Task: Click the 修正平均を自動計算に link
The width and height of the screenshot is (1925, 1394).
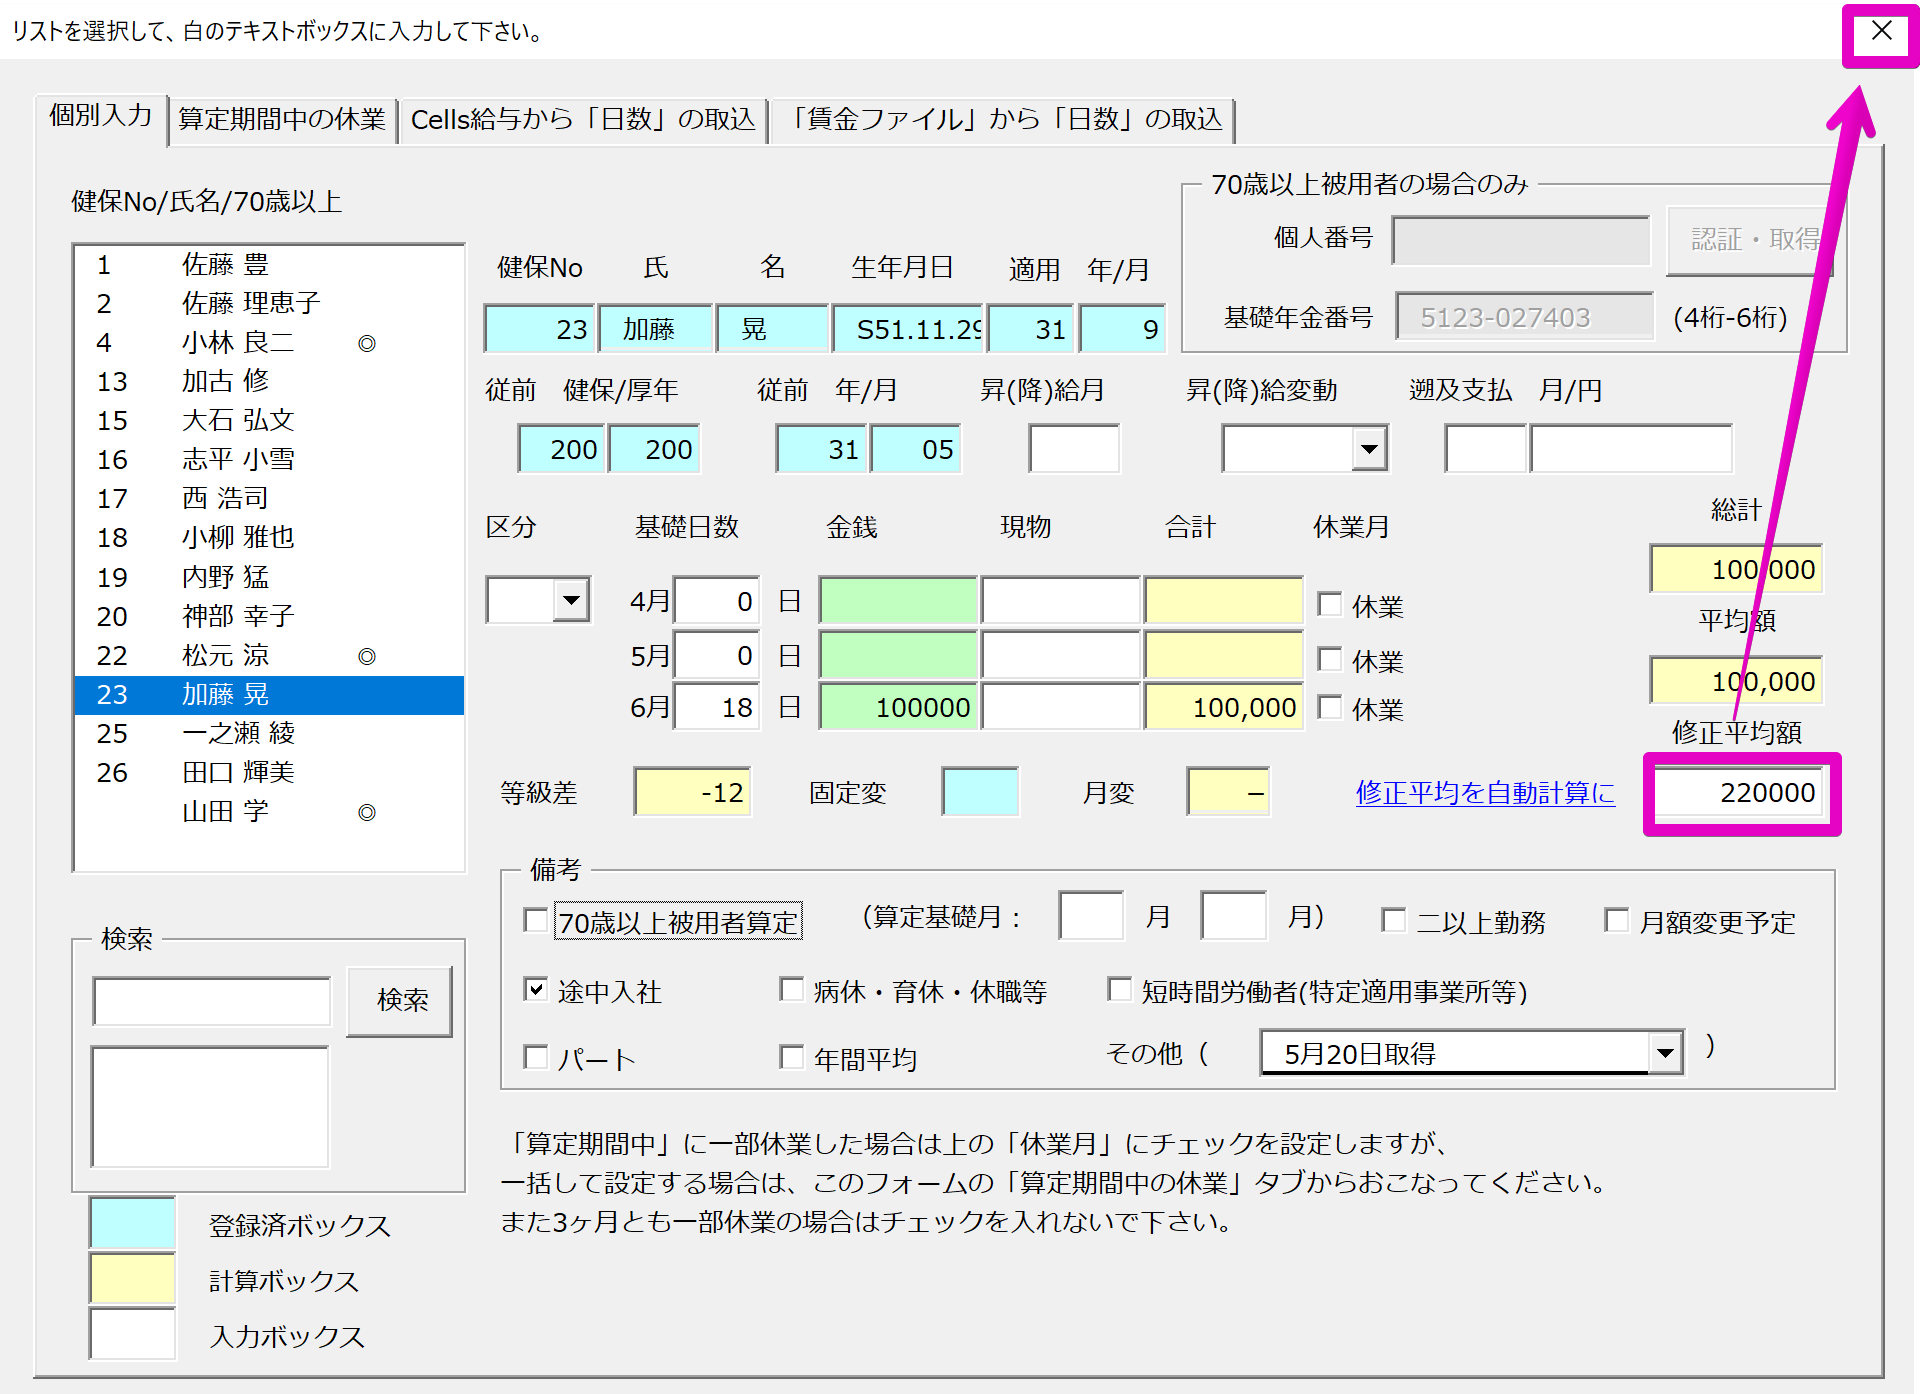Action: pyautogui.click(x=1485, y=793)
